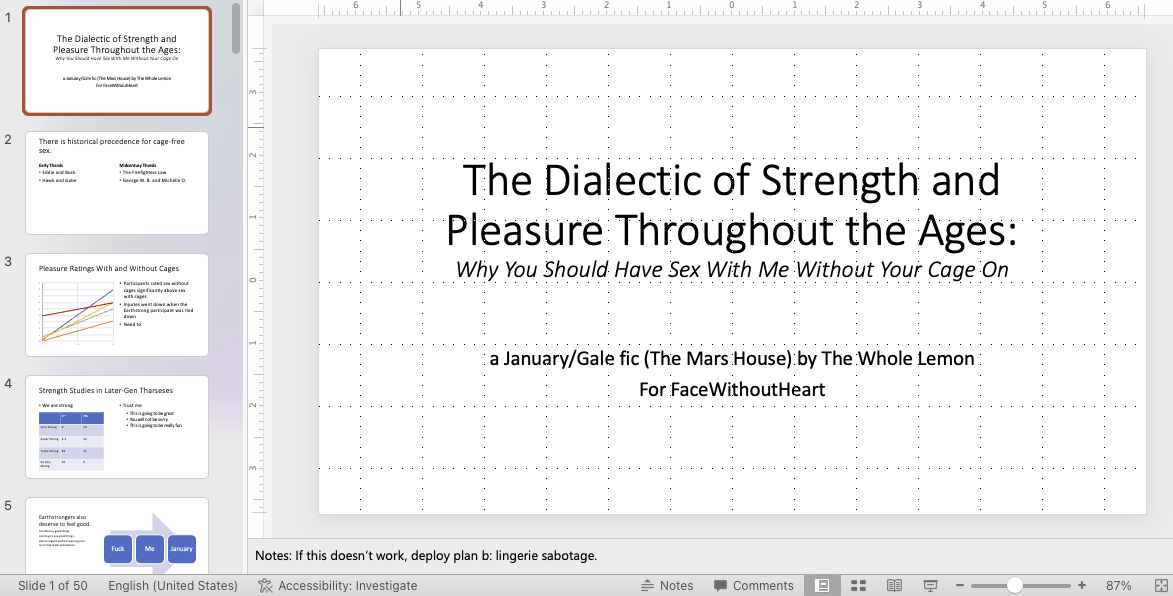Viewport: 1173px width, 596px height.
Task: Click the slide title text box
Action: [x=731, y=204]
